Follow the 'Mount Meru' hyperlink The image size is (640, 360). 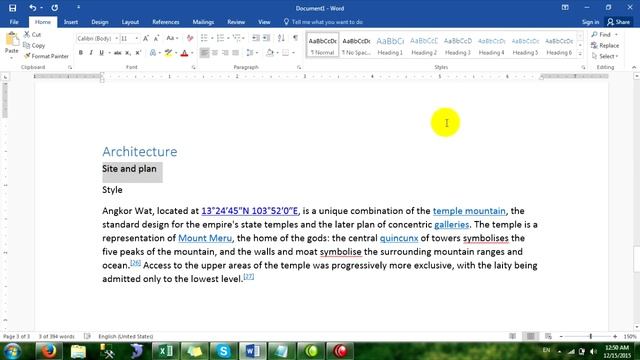coord(205,238)
